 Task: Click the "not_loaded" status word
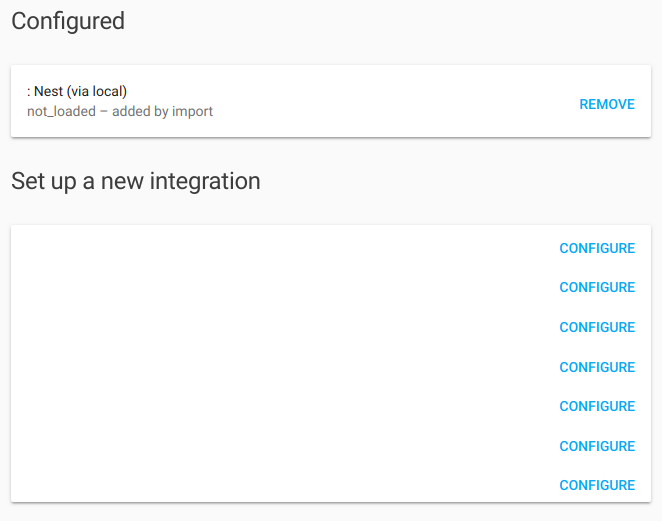click(x=61, y=111)
